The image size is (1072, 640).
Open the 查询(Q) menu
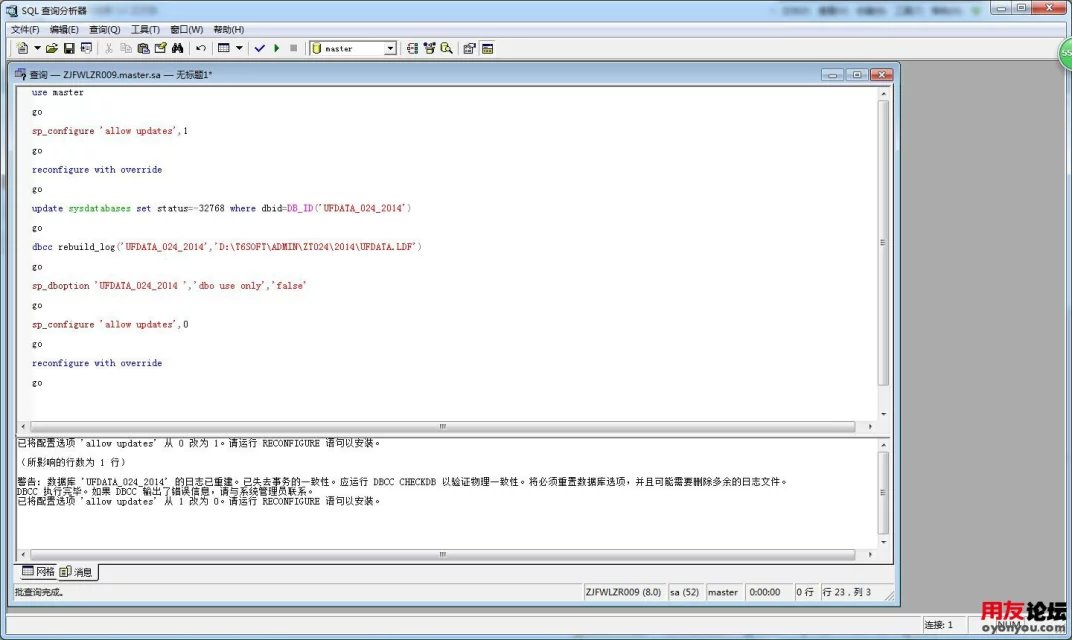104,30
